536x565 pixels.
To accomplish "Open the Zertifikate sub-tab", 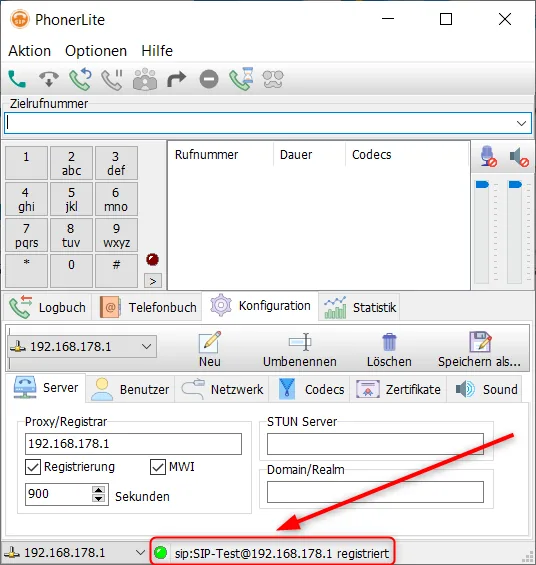I will tap(398, 389).
